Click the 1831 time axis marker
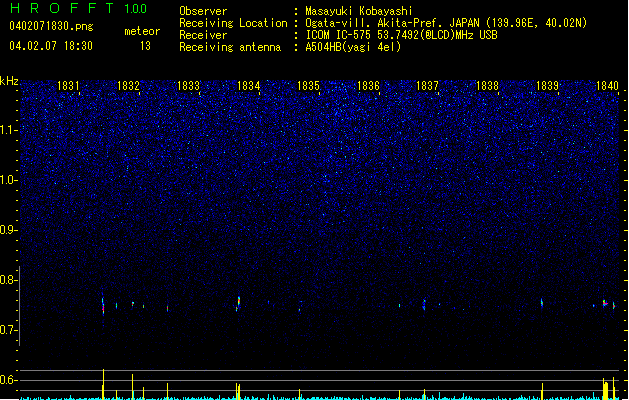The width and height of the screenshot is (629, 400). 68,86
